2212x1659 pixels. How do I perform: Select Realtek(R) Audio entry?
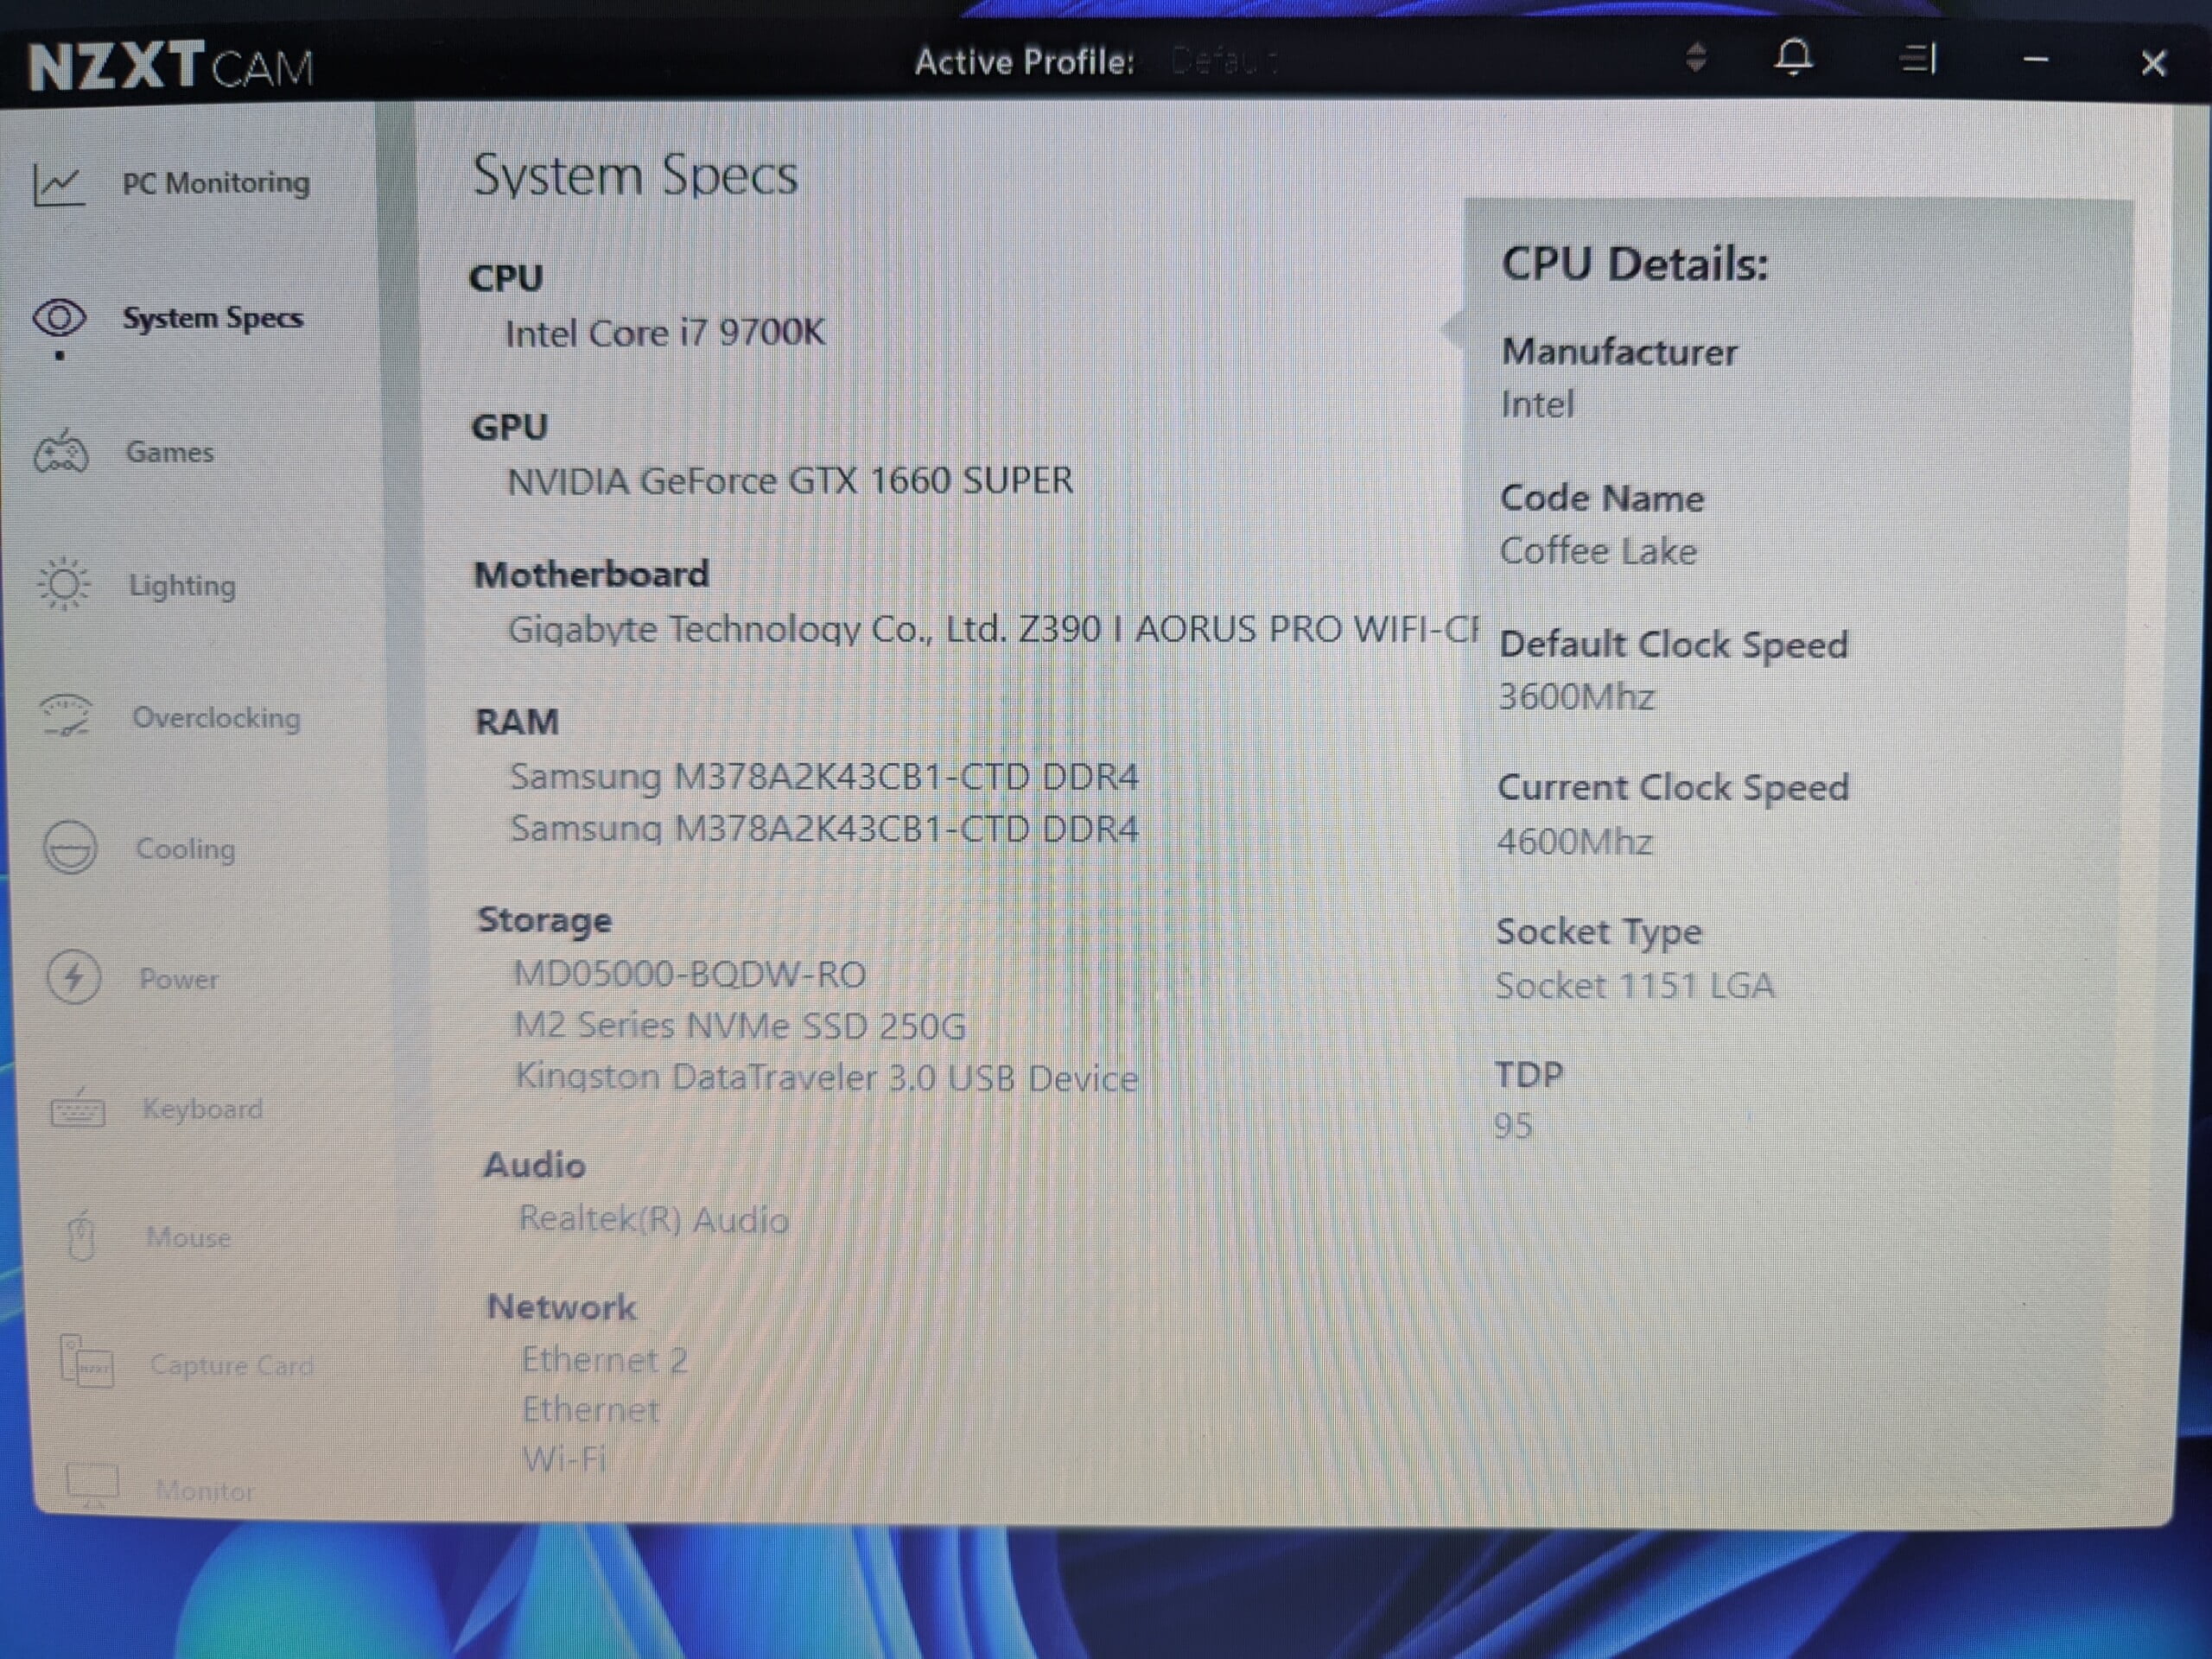(654, 1220)
